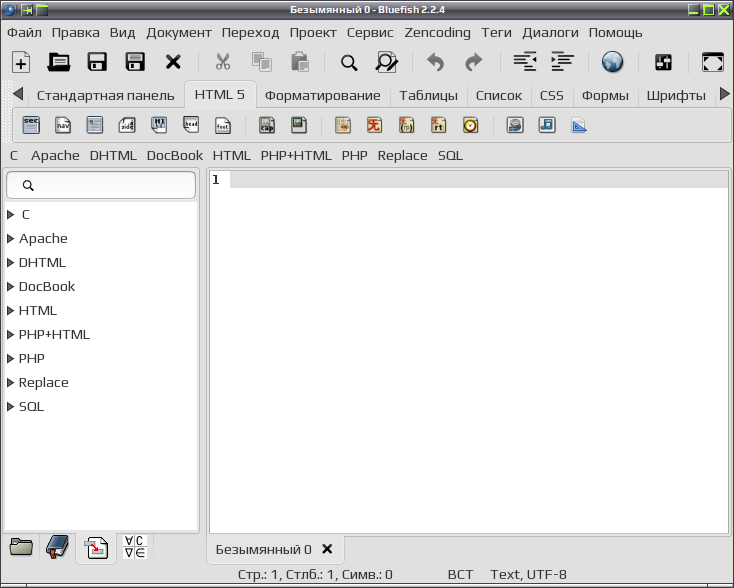
Task: Expand the PHP+HTML snippets tree node
Action: (x=10, y=334)
